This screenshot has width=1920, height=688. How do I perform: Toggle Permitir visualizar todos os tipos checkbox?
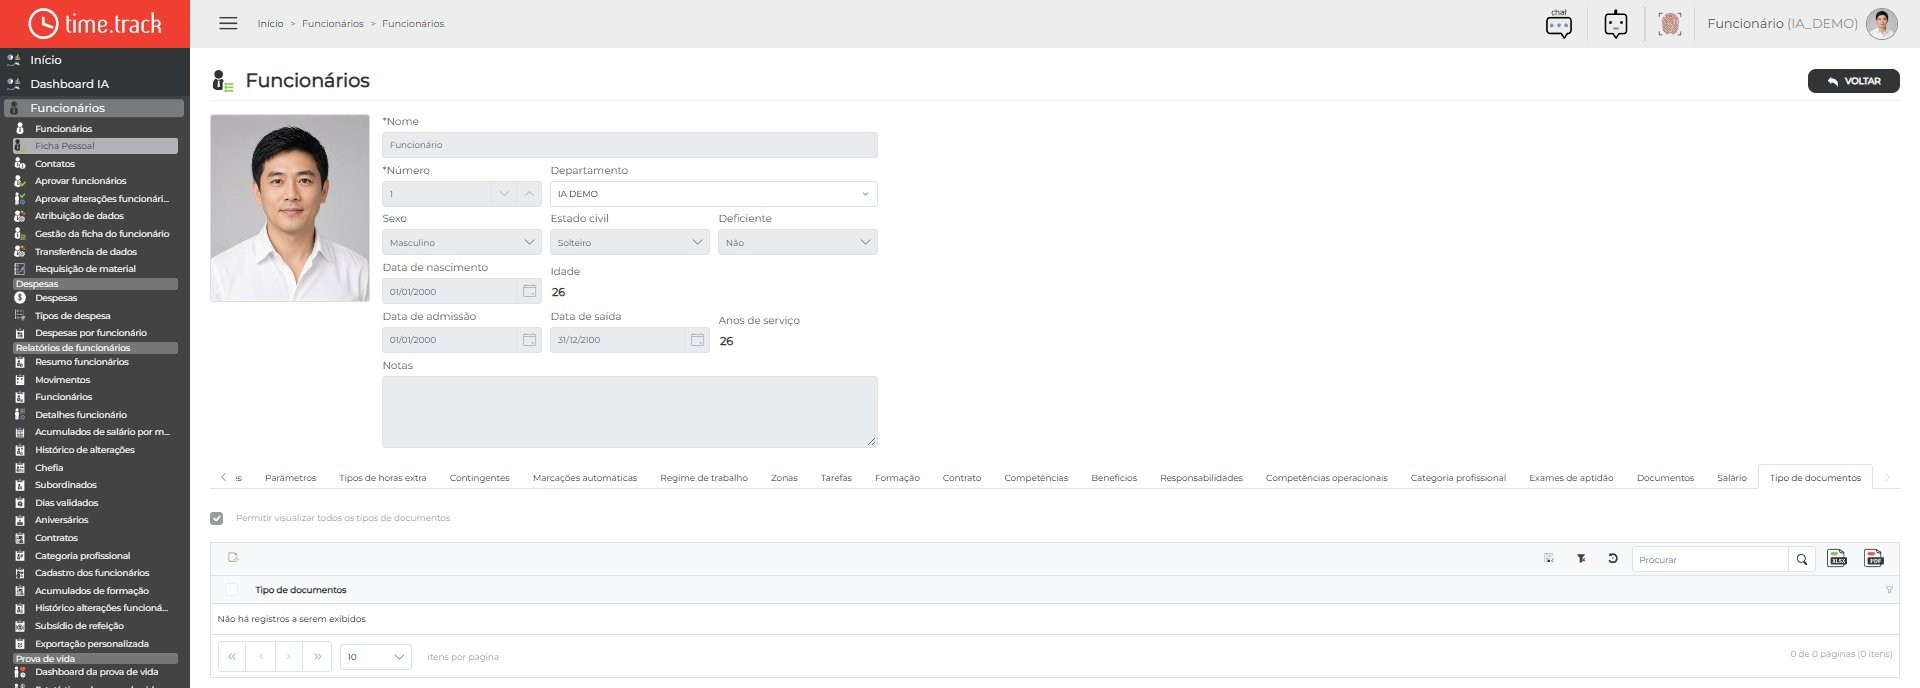coord(216,518)
